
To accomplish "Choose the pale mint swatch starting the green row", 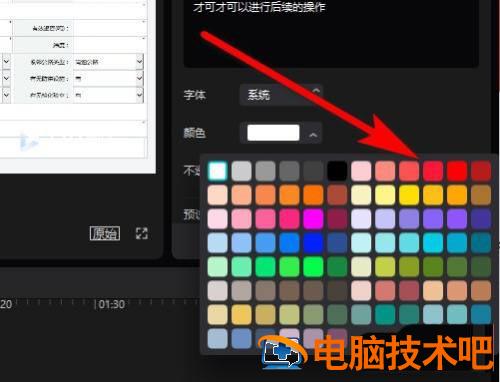I will 217,267.
